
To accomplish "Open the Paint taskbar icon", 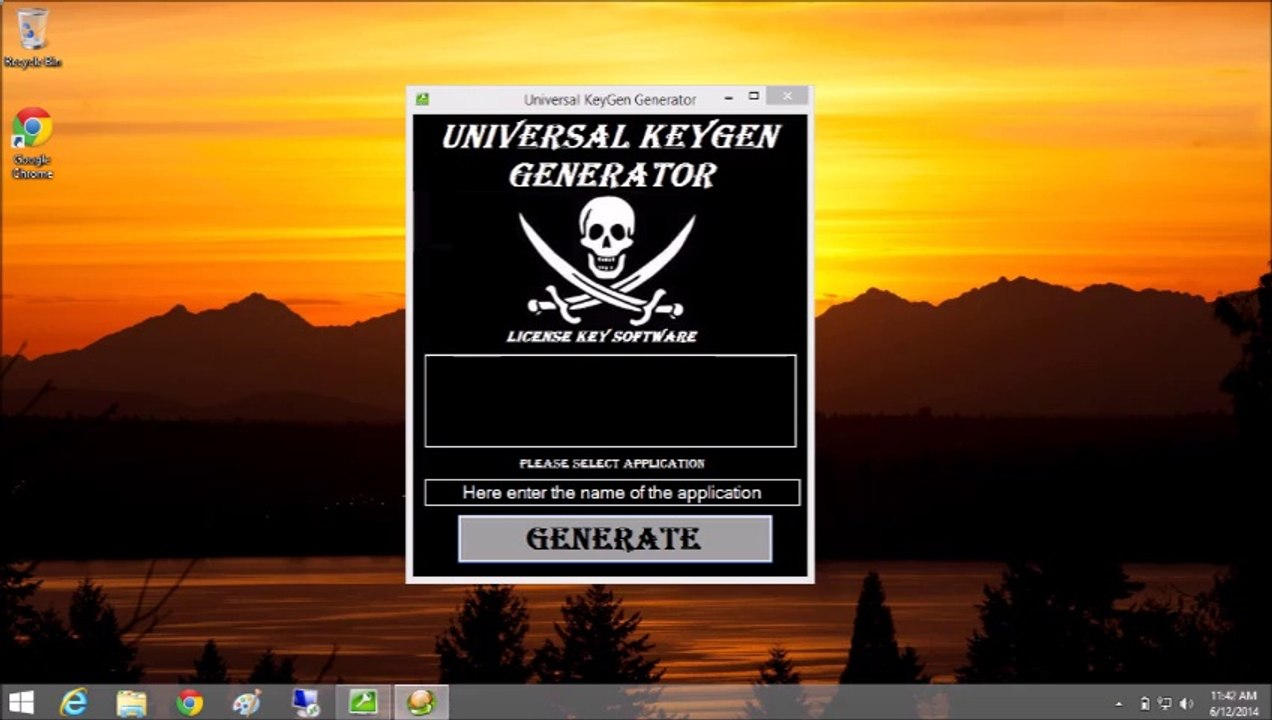I will [247, 702].
